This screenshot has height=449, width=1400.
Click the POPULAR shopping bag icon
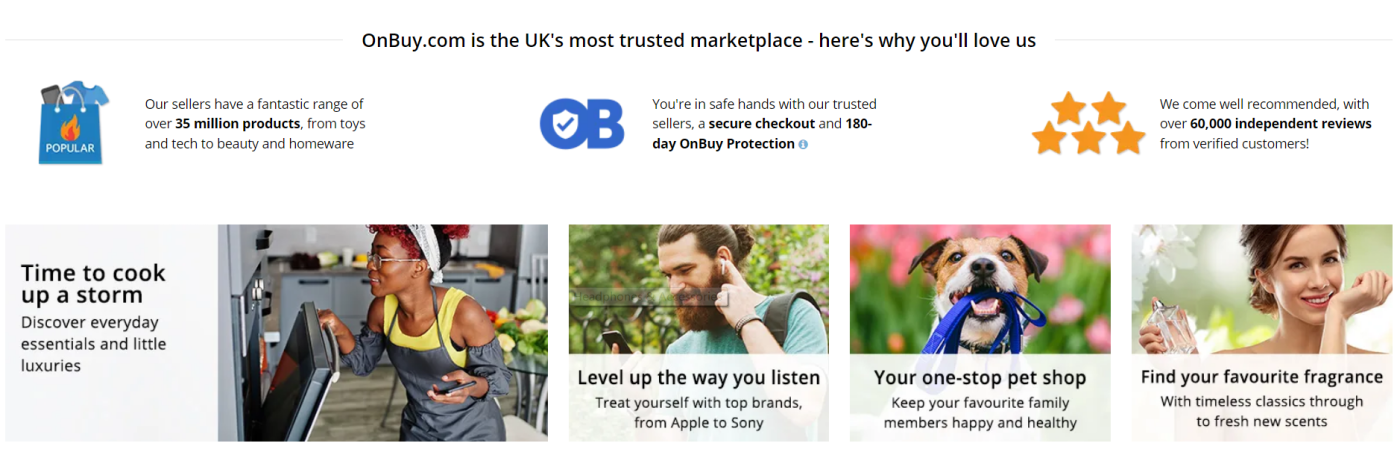(72, 124)
